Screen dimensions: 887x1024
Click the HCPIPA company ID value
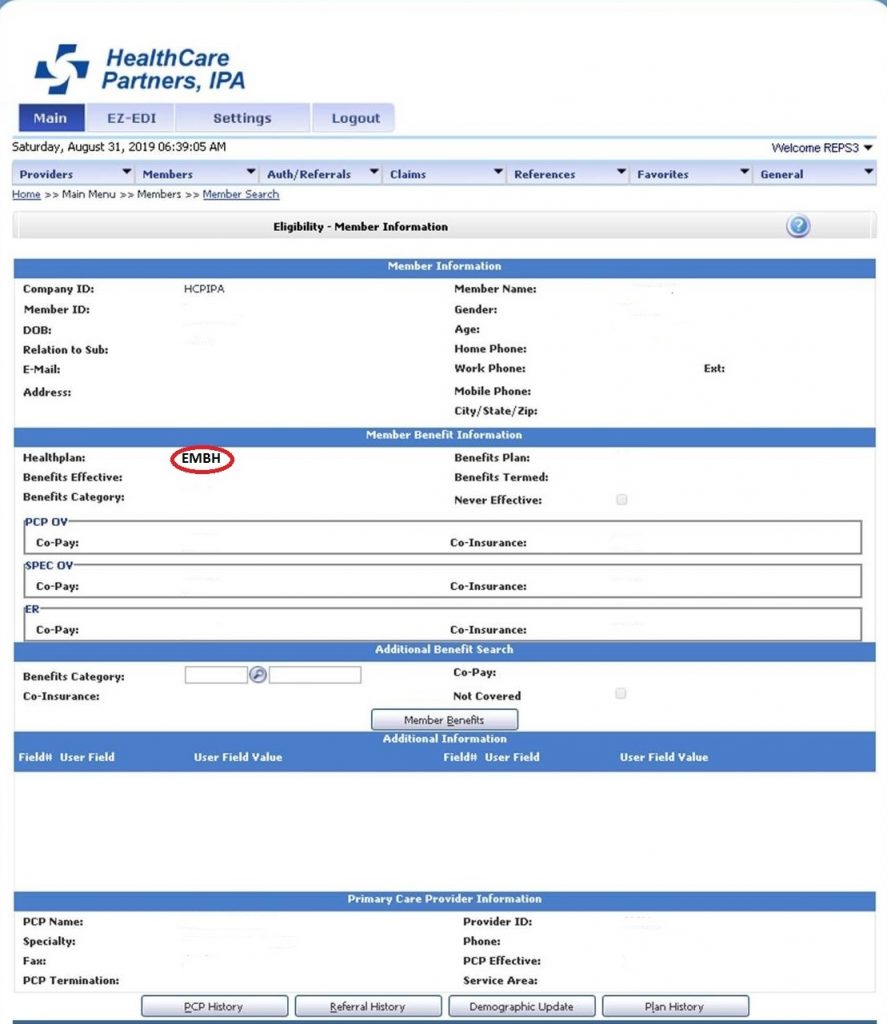click(204, 289)
